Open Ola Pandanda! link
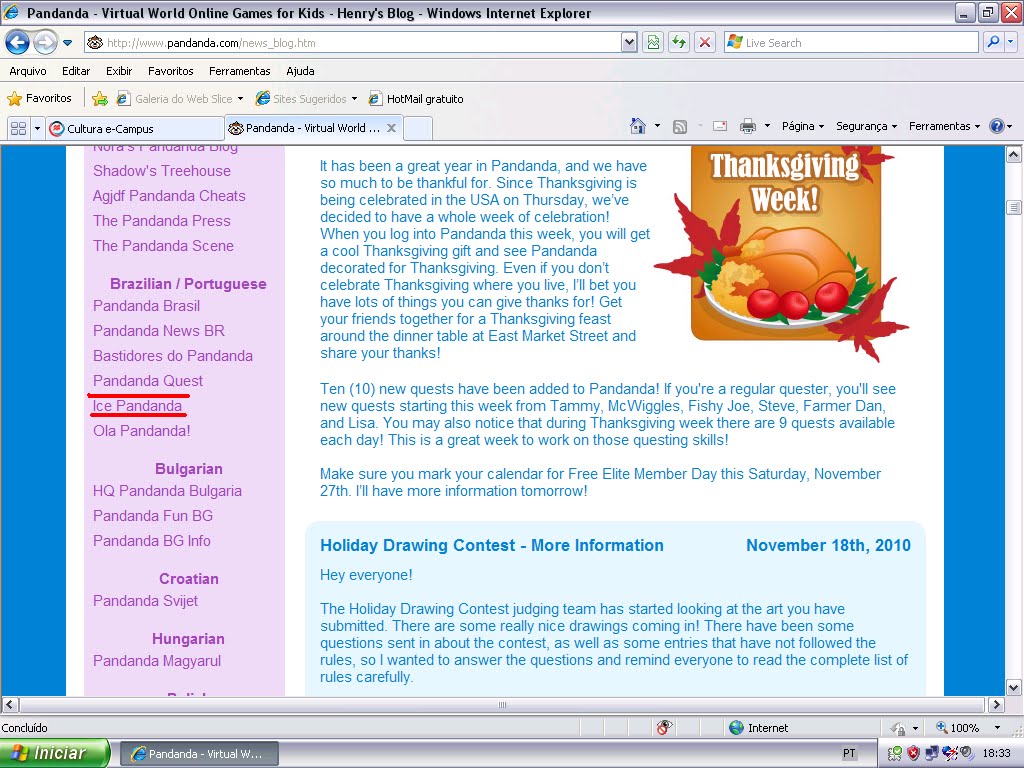Viewport: 1024px width, 768px height. [x=142, y=430]
